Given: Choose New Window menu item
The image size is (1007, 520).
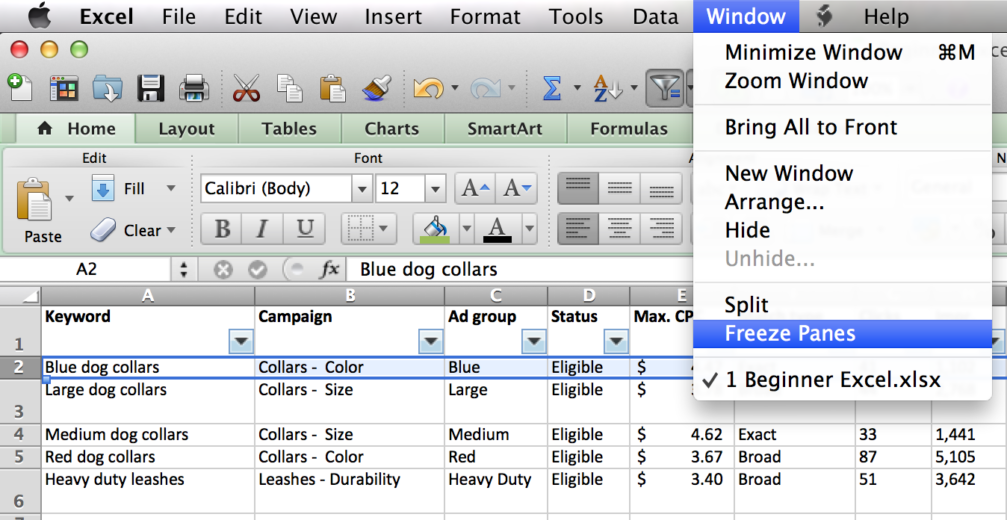Looking at the screenshot, I should 843,173.
